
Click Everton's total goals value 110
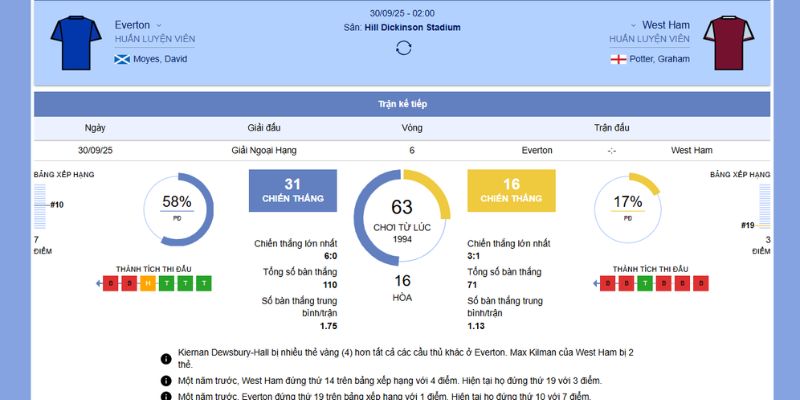click(x=330, y=285)
